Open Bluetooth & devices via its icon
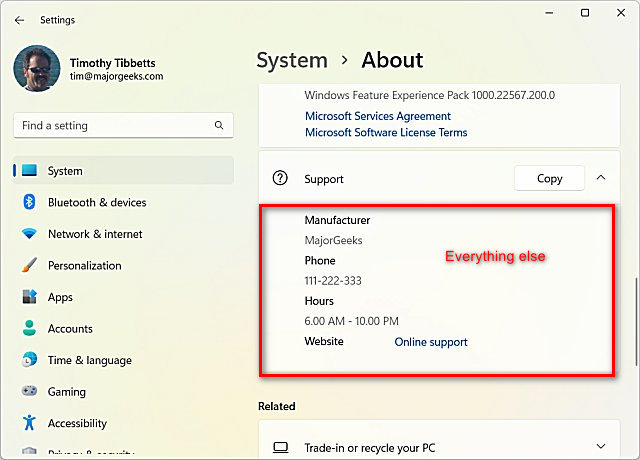The height and width of the screenshot is (460, 640). [x=29, y=202]
